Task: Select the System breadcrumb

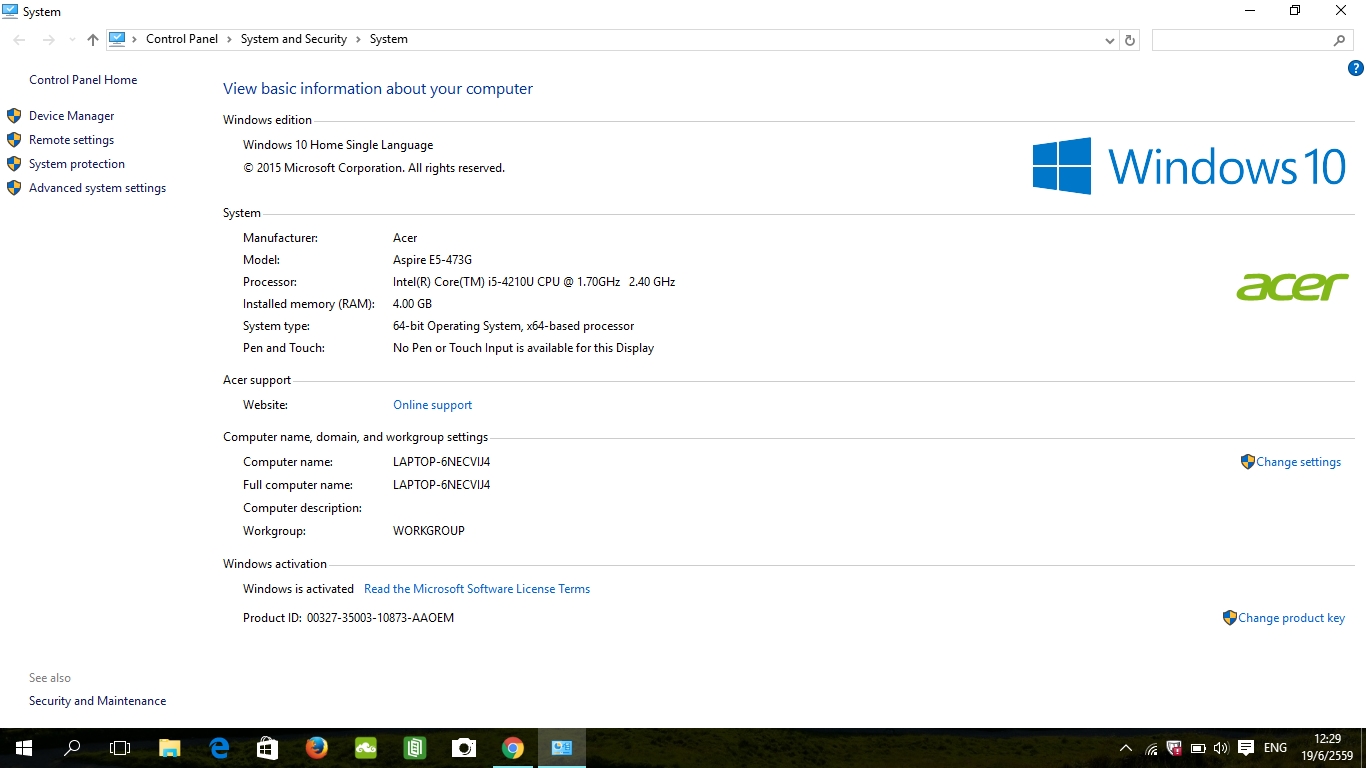Action: pos(389,39)
